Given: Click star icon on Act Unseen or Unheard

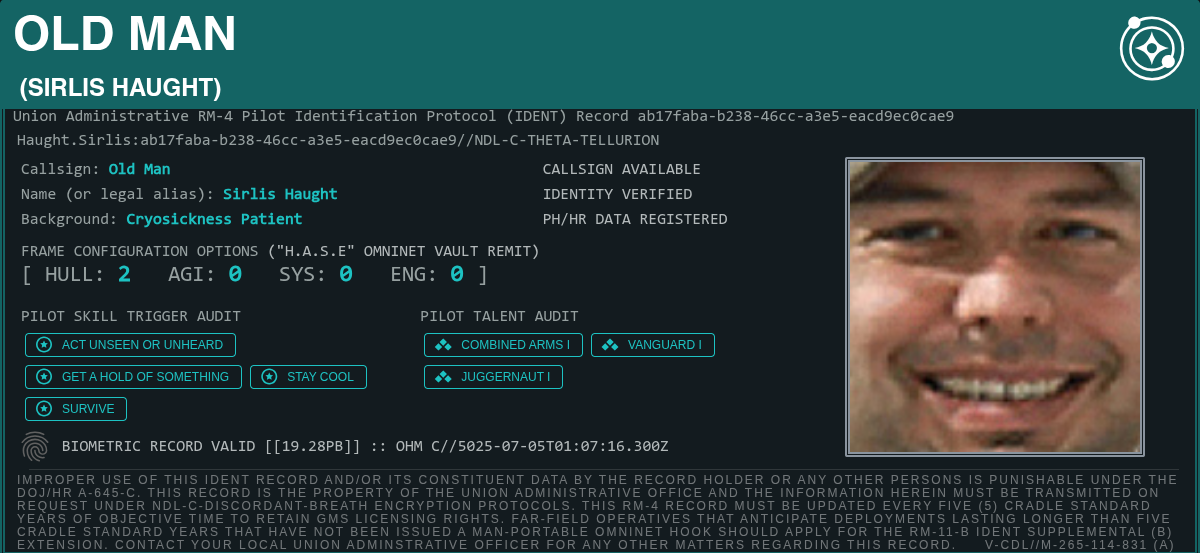Looking at the screenshot, I should click(x=44, y=345).
